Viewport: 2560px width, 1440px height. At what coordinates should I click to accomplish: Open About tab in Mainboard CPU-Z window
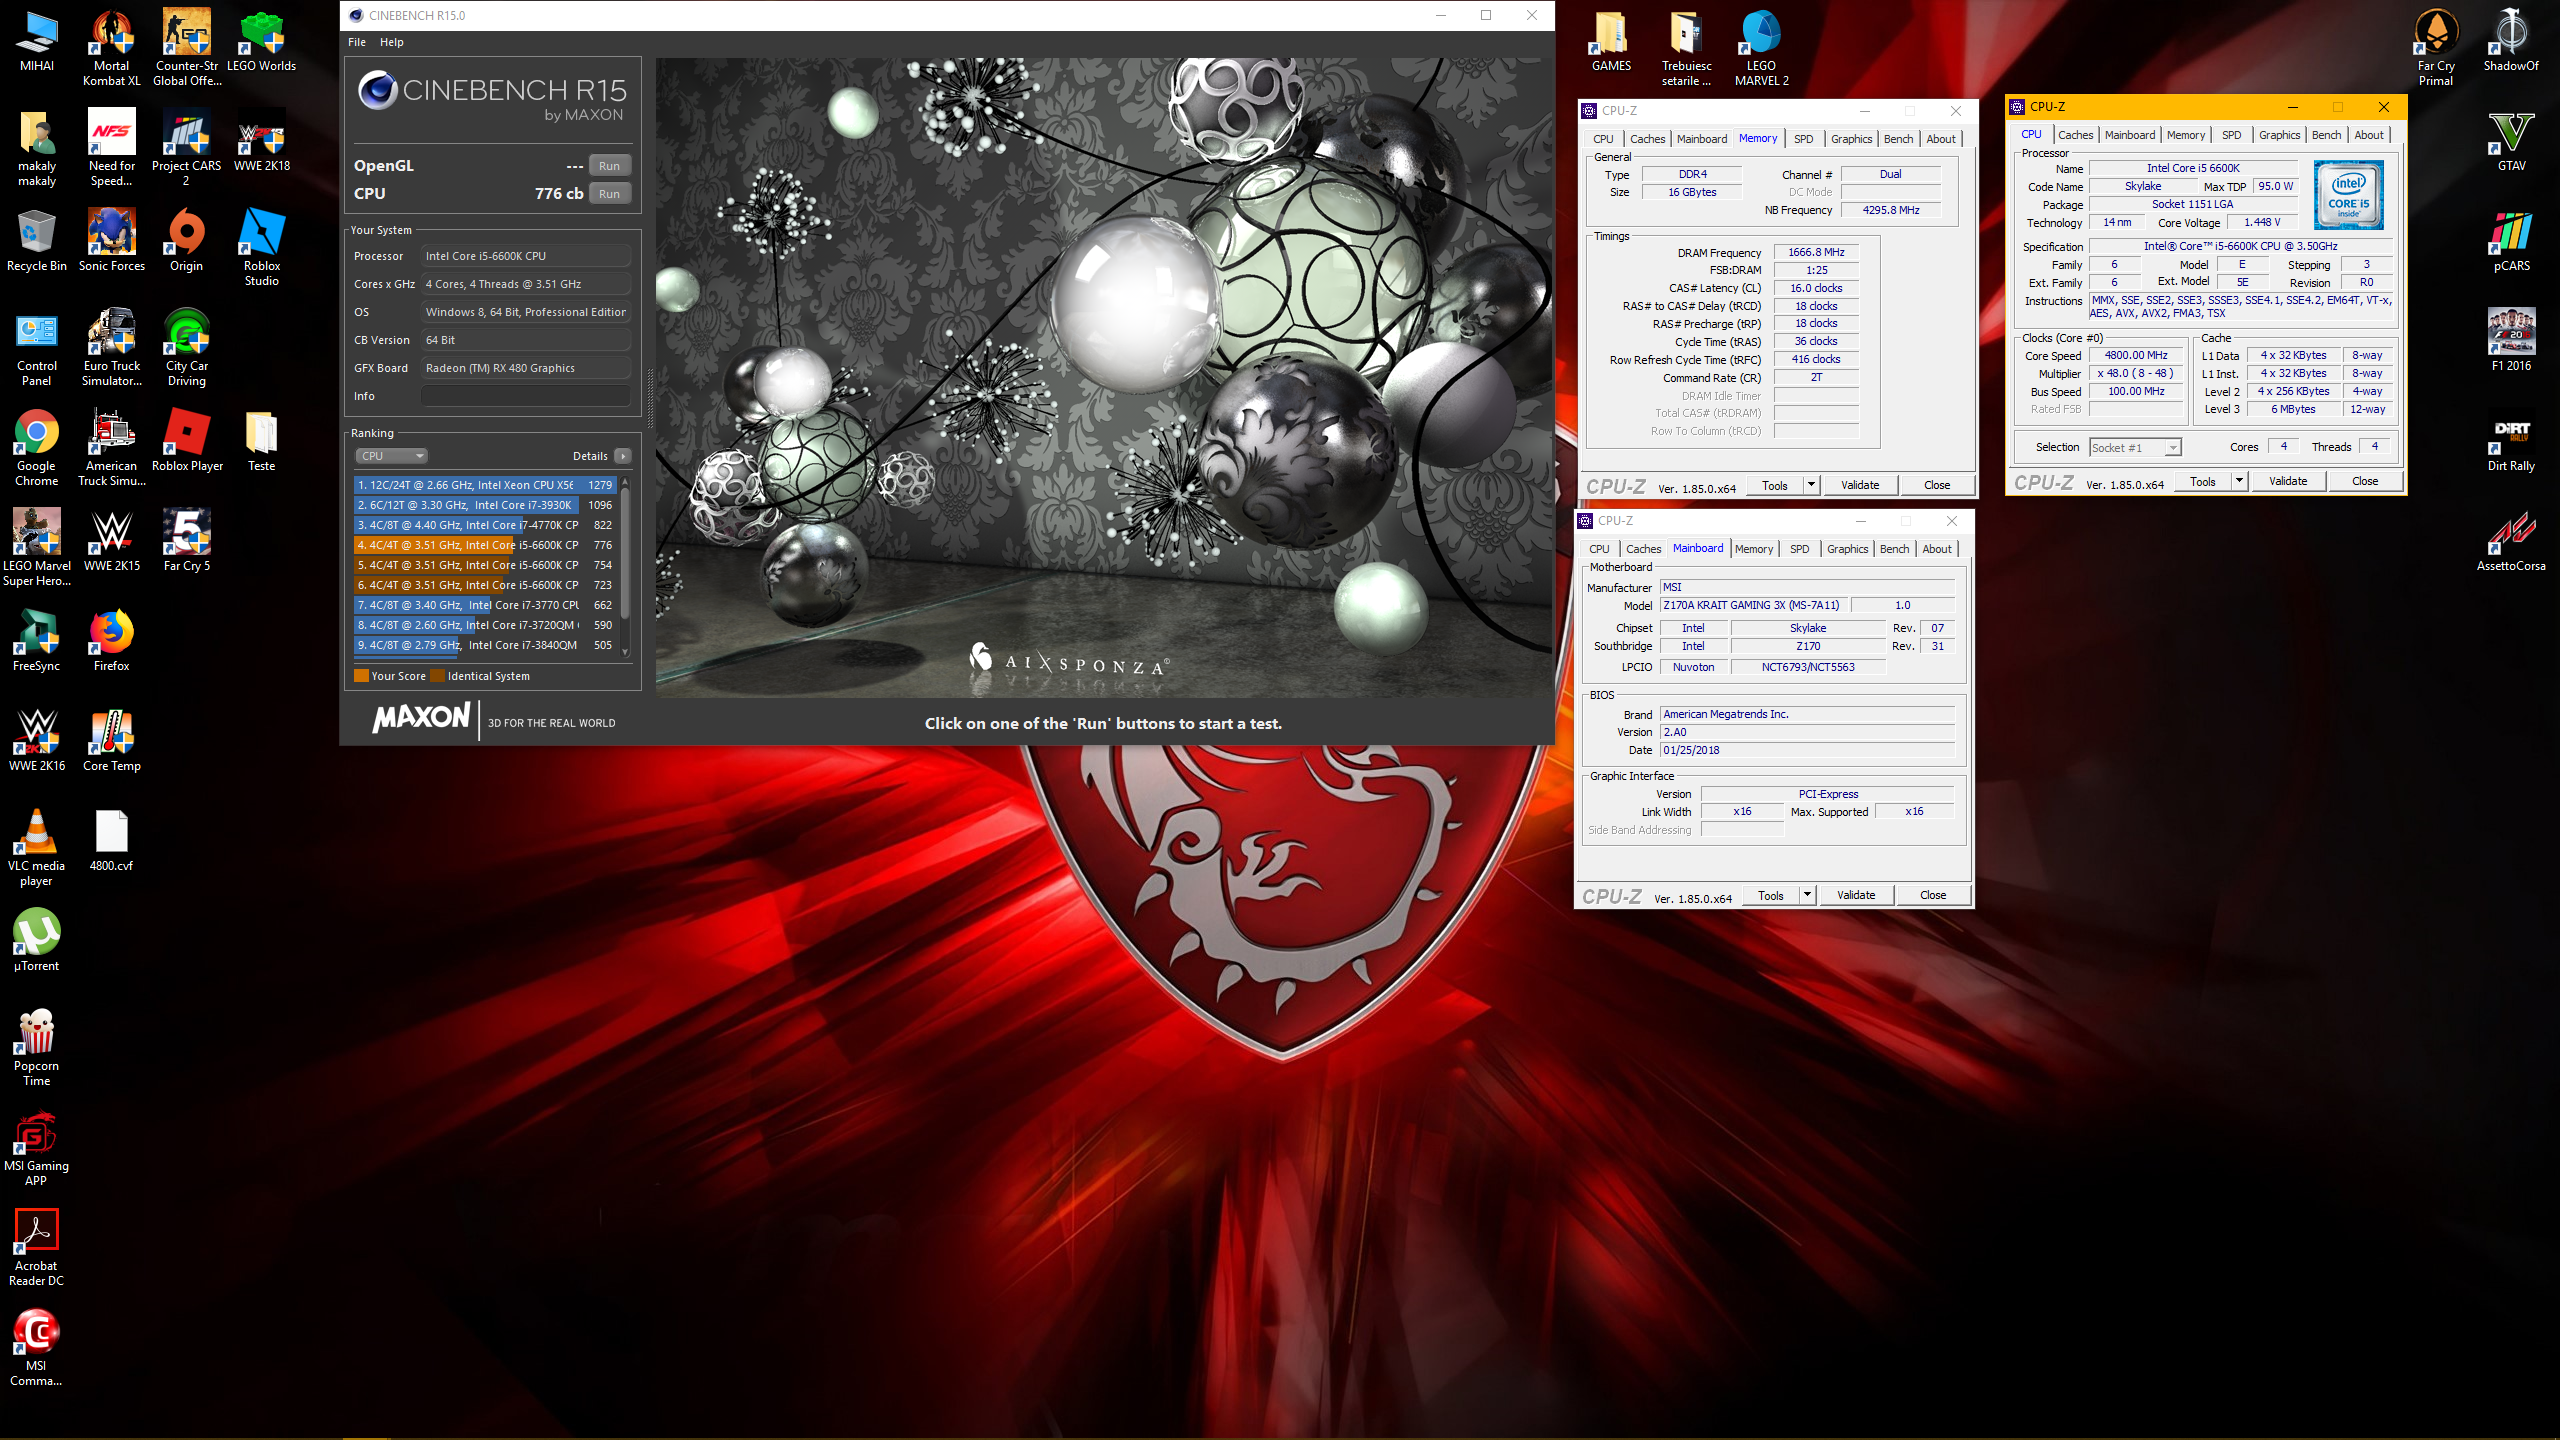pyautogui.click(x=1936, y=549)
